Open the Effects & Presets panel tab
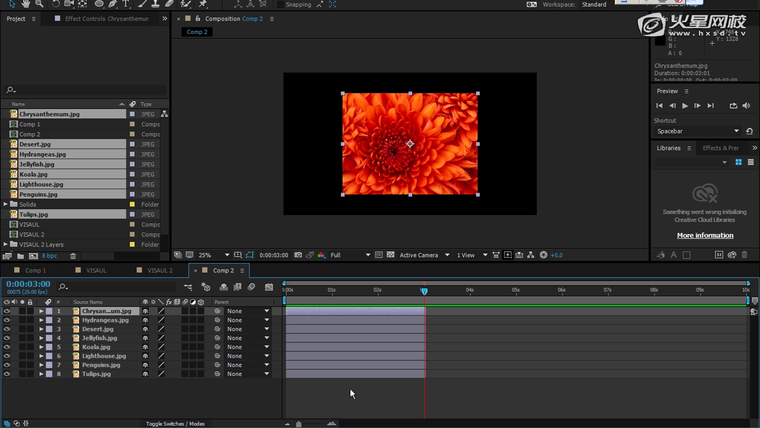 point(720,148)
